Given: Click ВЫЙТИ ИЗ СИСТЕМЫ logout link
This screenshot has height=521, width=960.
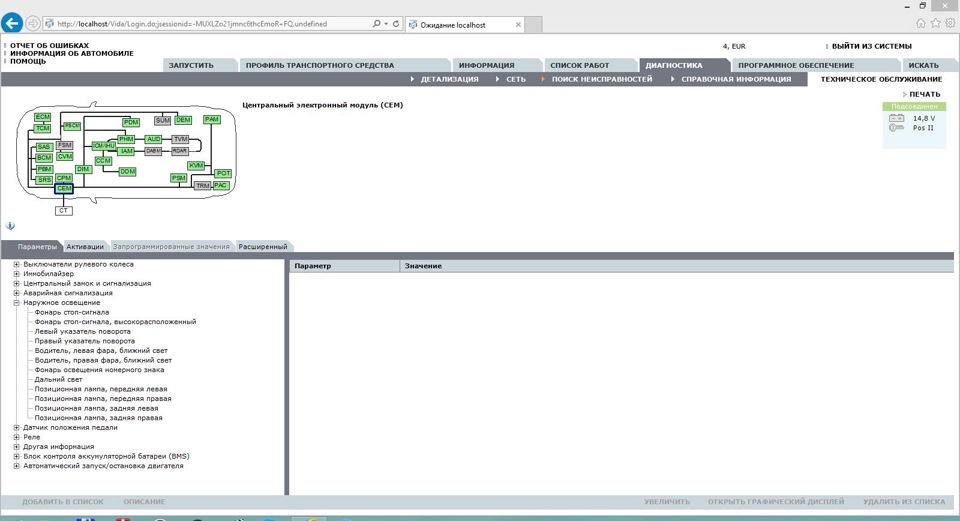Looking at the screenshot, I should pyautogui.click(x=871, y=46).
